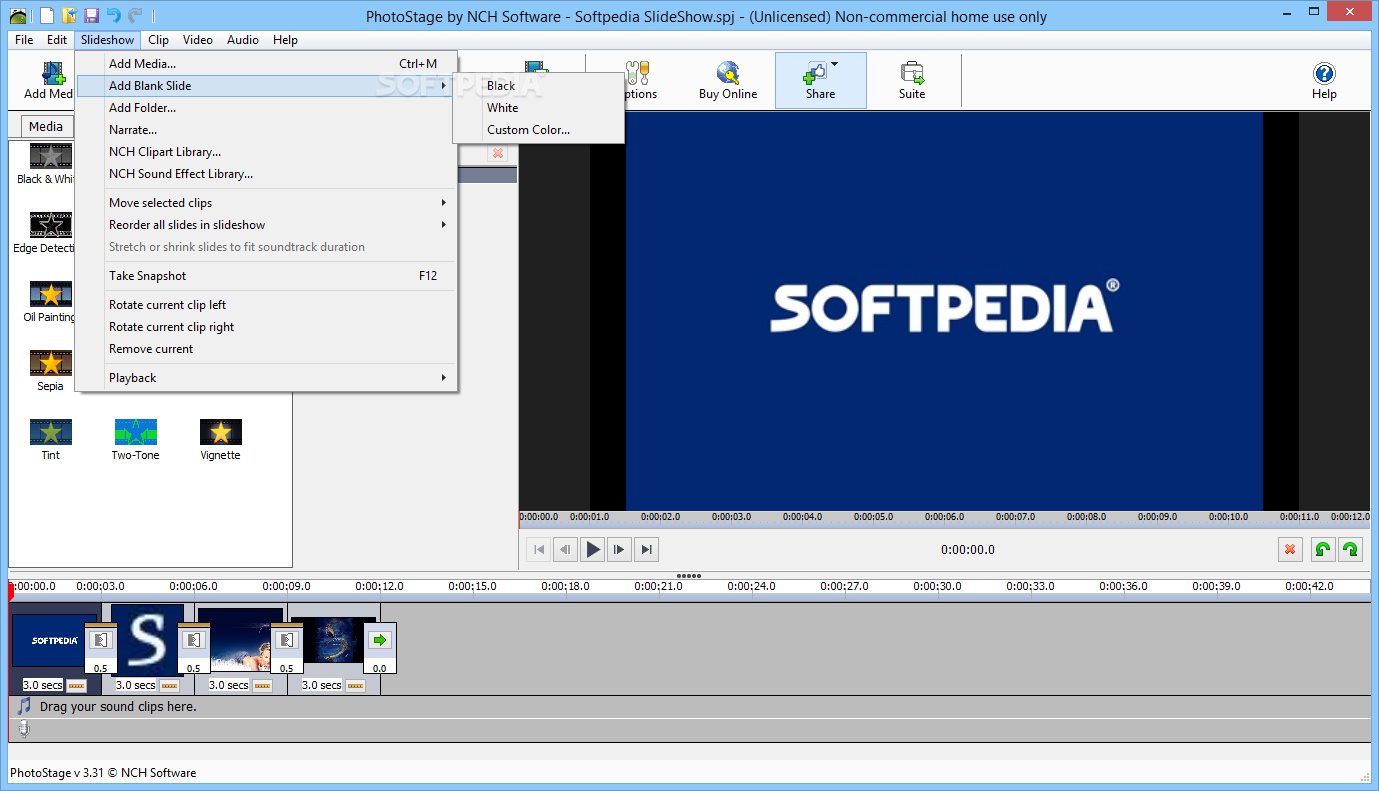The image size is (1379, 791).
Task: Click red X delete button below preview
Action: click(x=1290, y=549)
